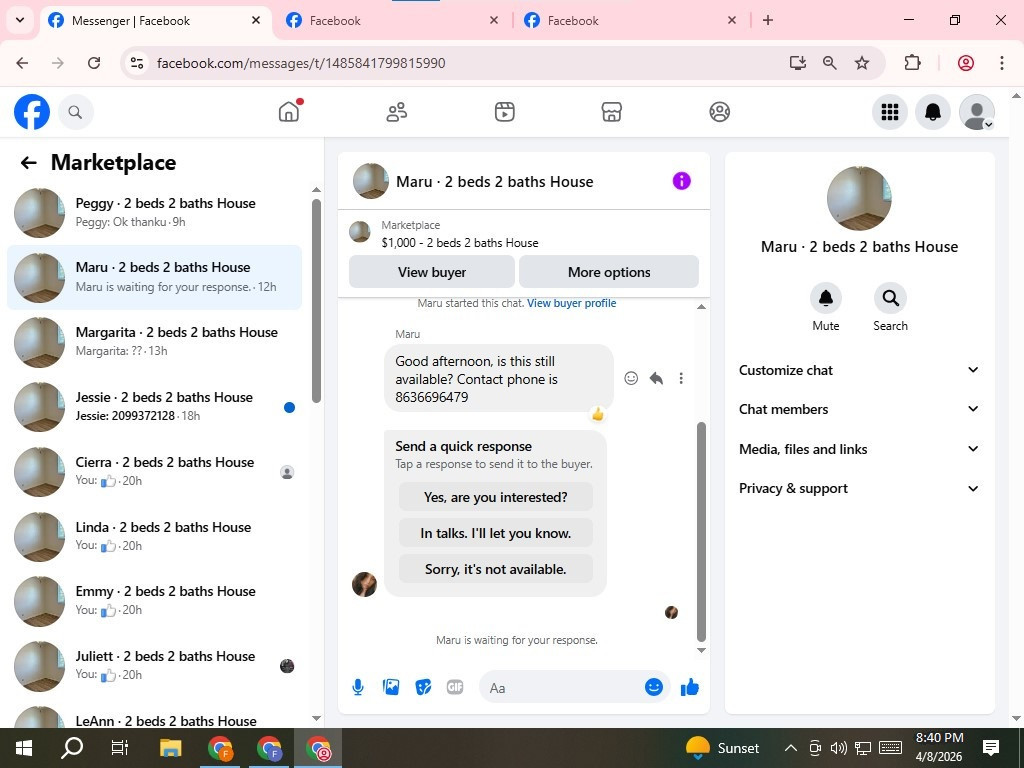Send a thumbs-up like
The height and width of the screenshot is (768, 1024).
690,687
